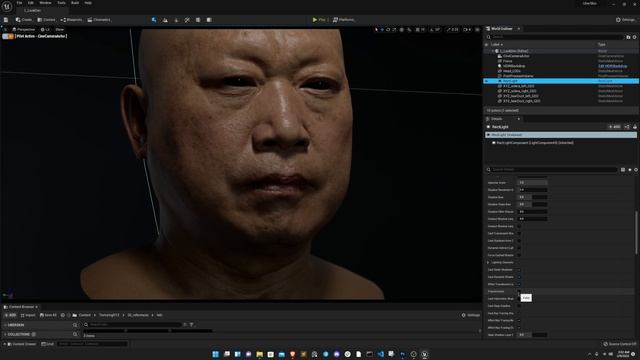Click the lock icon in Details panel
Screen dimensions: 640x360
pyautogui.click(x=635, y=127)
